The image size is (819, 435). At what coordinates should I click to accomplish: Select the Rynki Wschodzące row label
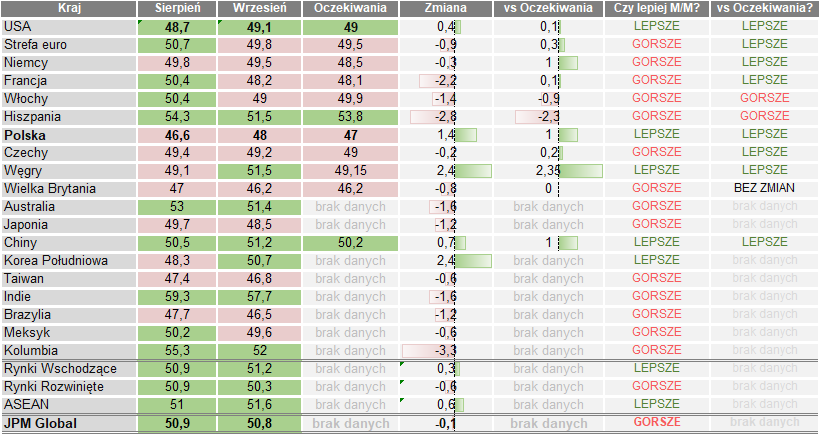point(60,369)
